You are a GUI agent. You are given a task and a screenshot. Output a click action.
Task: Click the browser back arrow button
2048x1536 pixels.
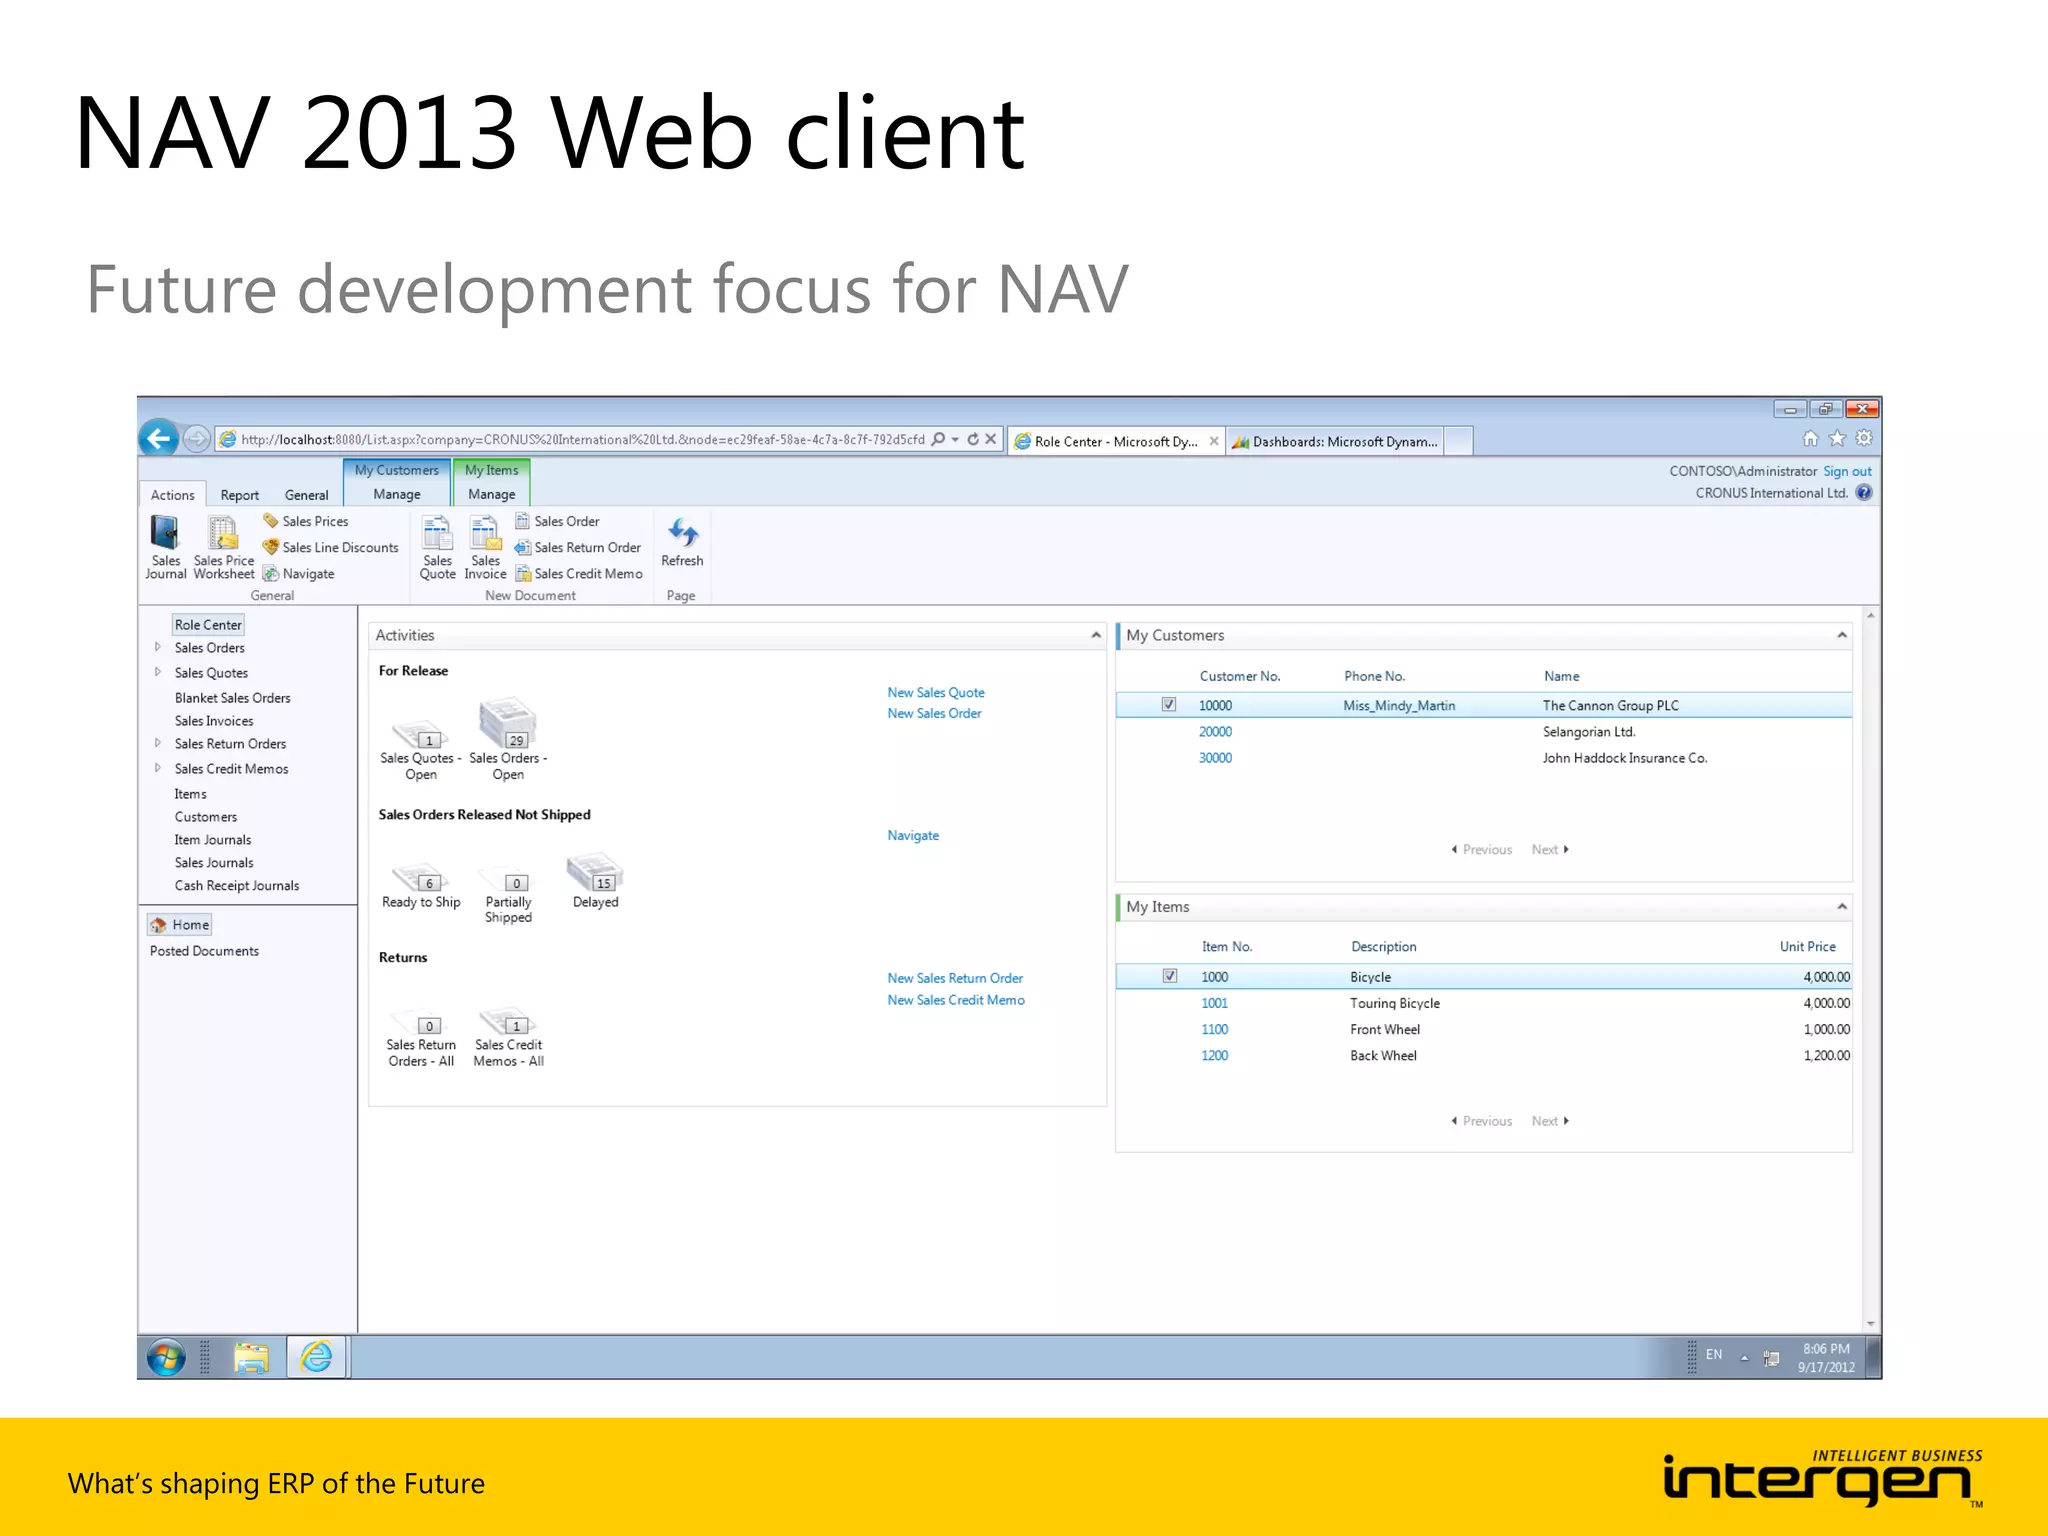click(x=158, y=438)
